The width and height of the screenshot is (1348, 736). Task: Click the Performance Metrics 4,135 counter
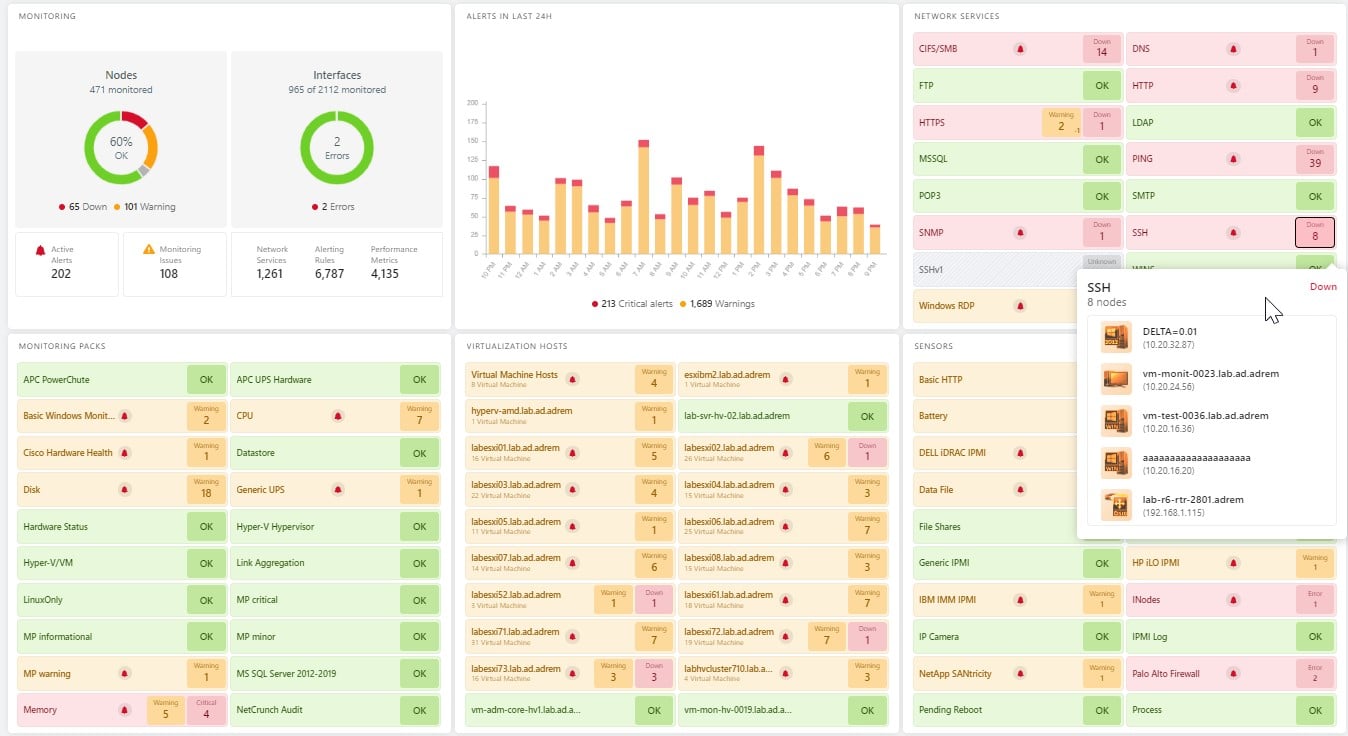(x=394, y=262)
